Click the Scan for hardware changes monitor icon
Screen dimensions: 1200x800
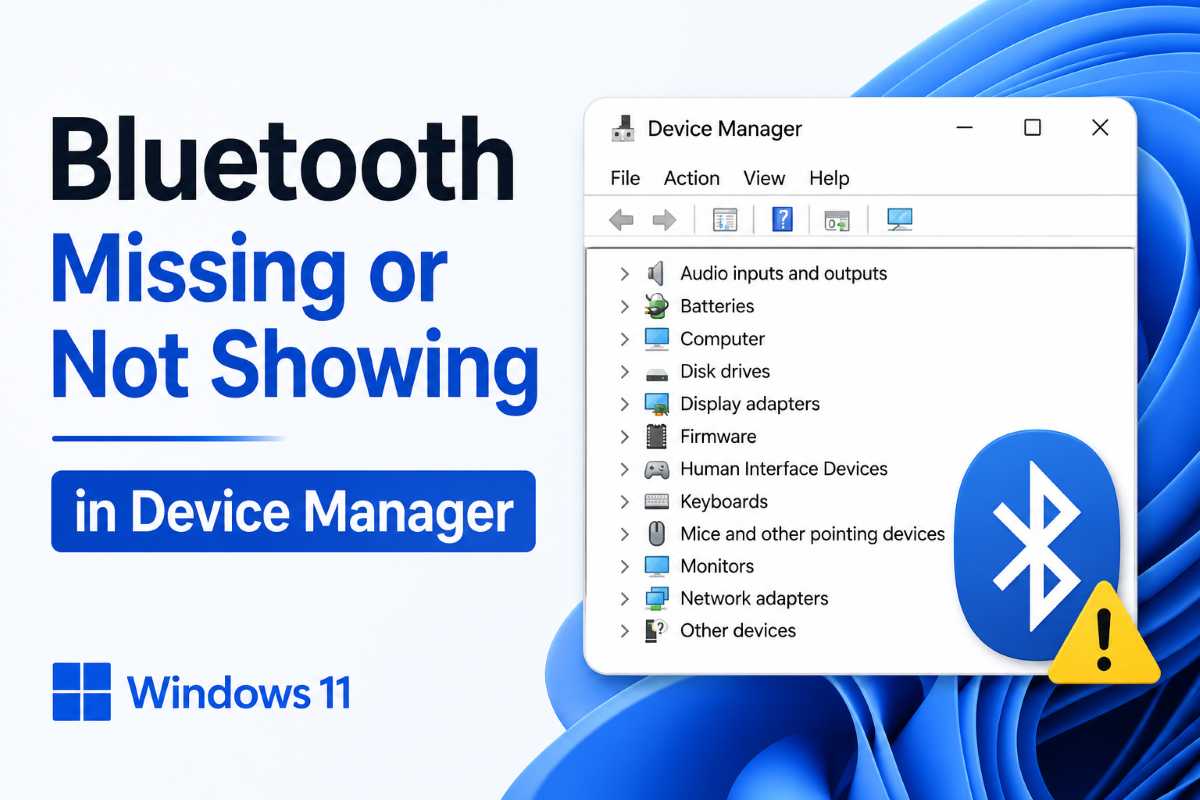pyautogui.click(x=900, y=220)
